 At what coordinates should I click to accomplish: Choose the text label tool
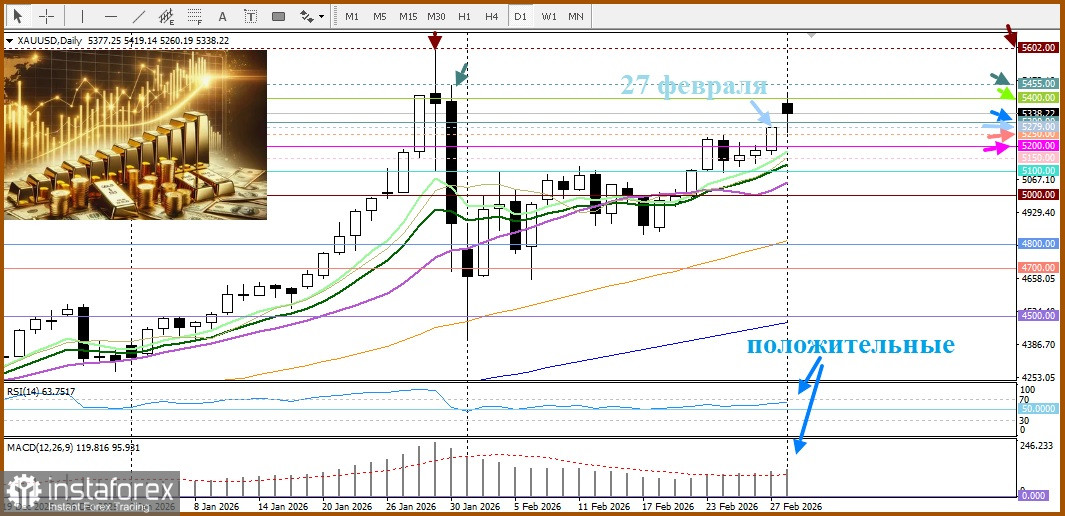251,16
